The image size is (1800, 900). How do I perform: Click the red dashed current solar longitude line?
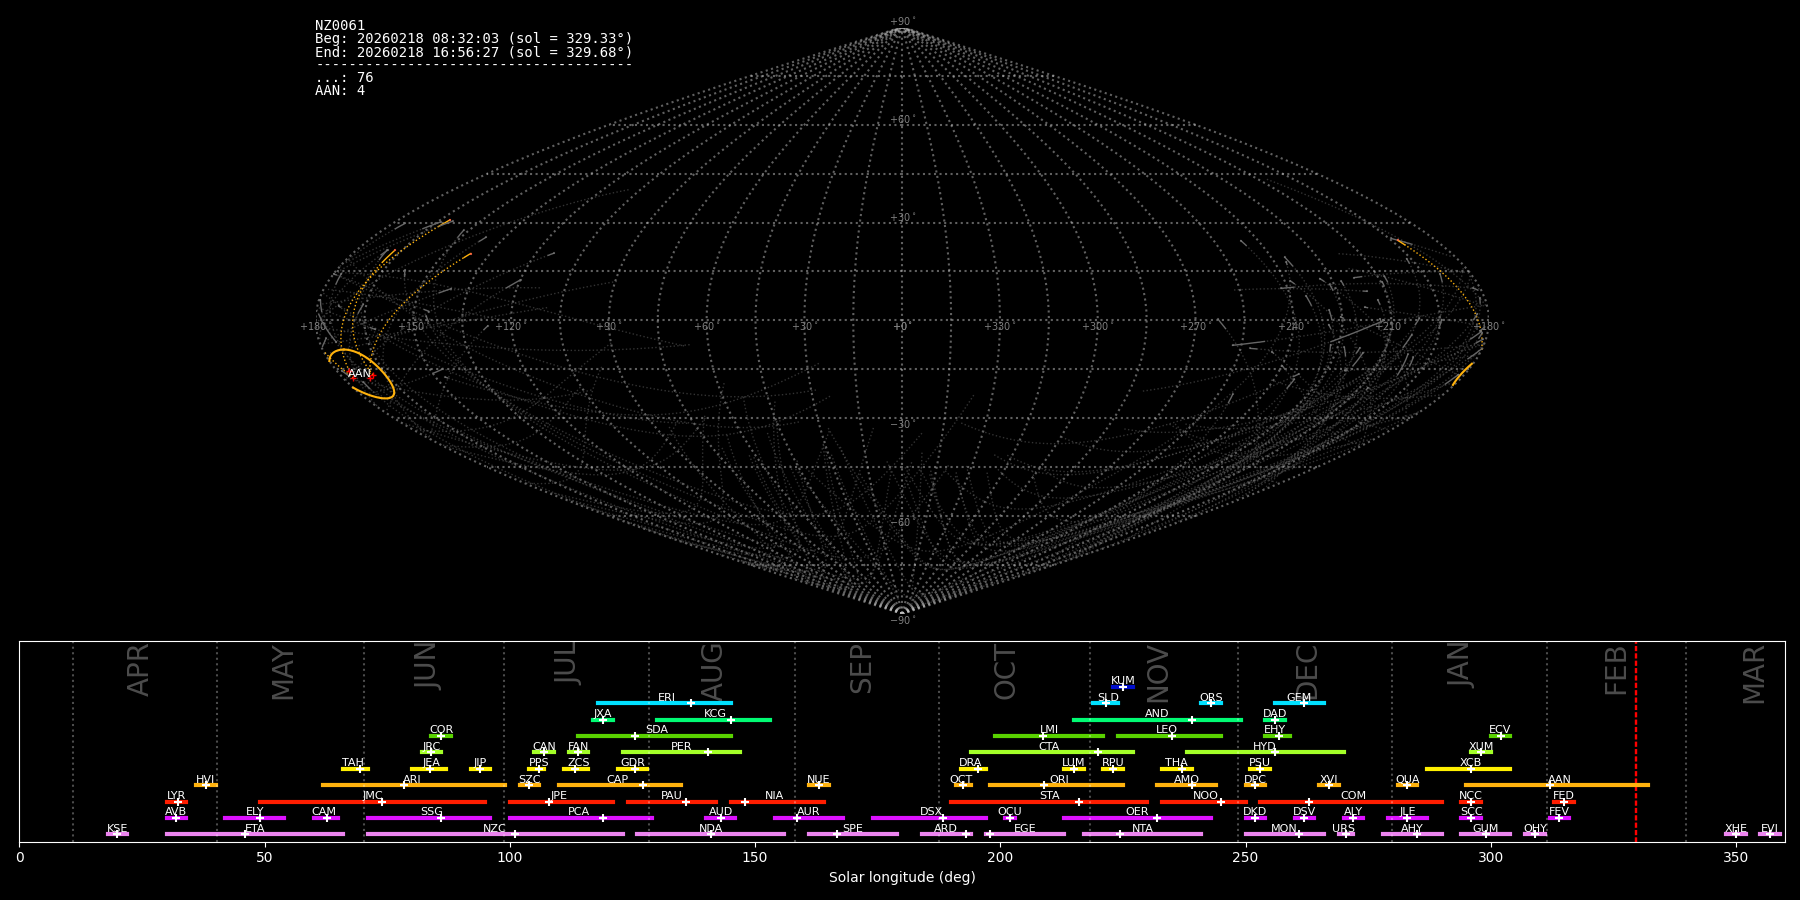click(x=1636, y=740)
